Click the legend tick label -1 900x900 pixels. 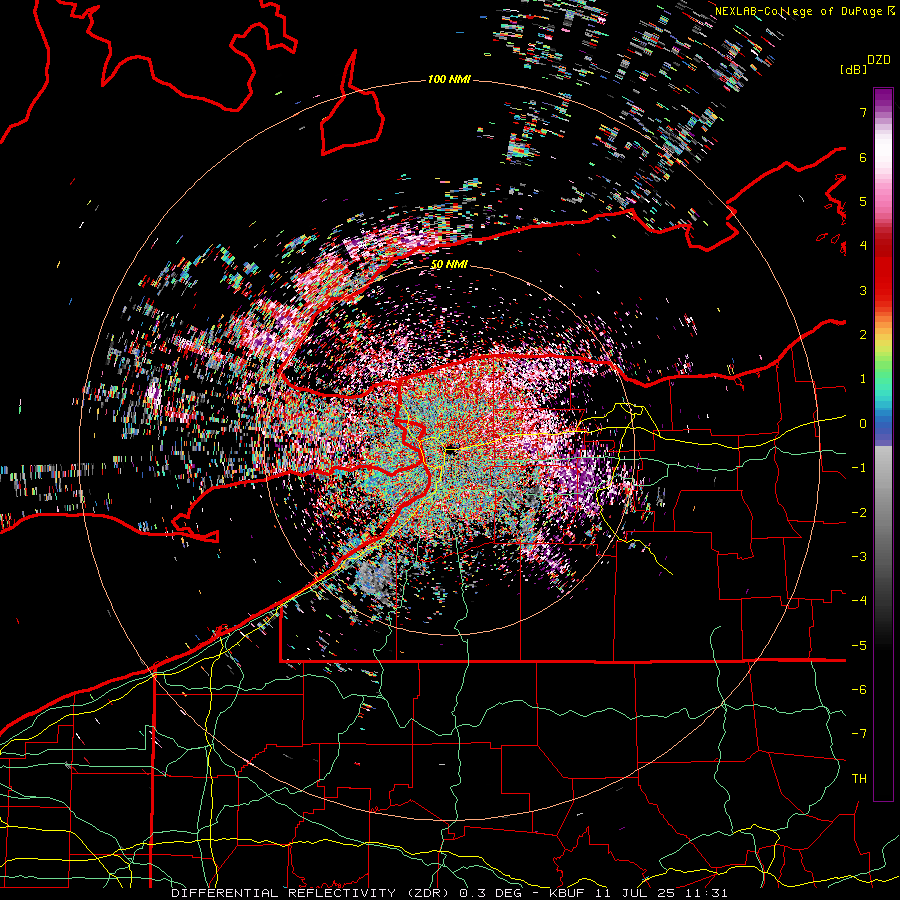[859, 468]
